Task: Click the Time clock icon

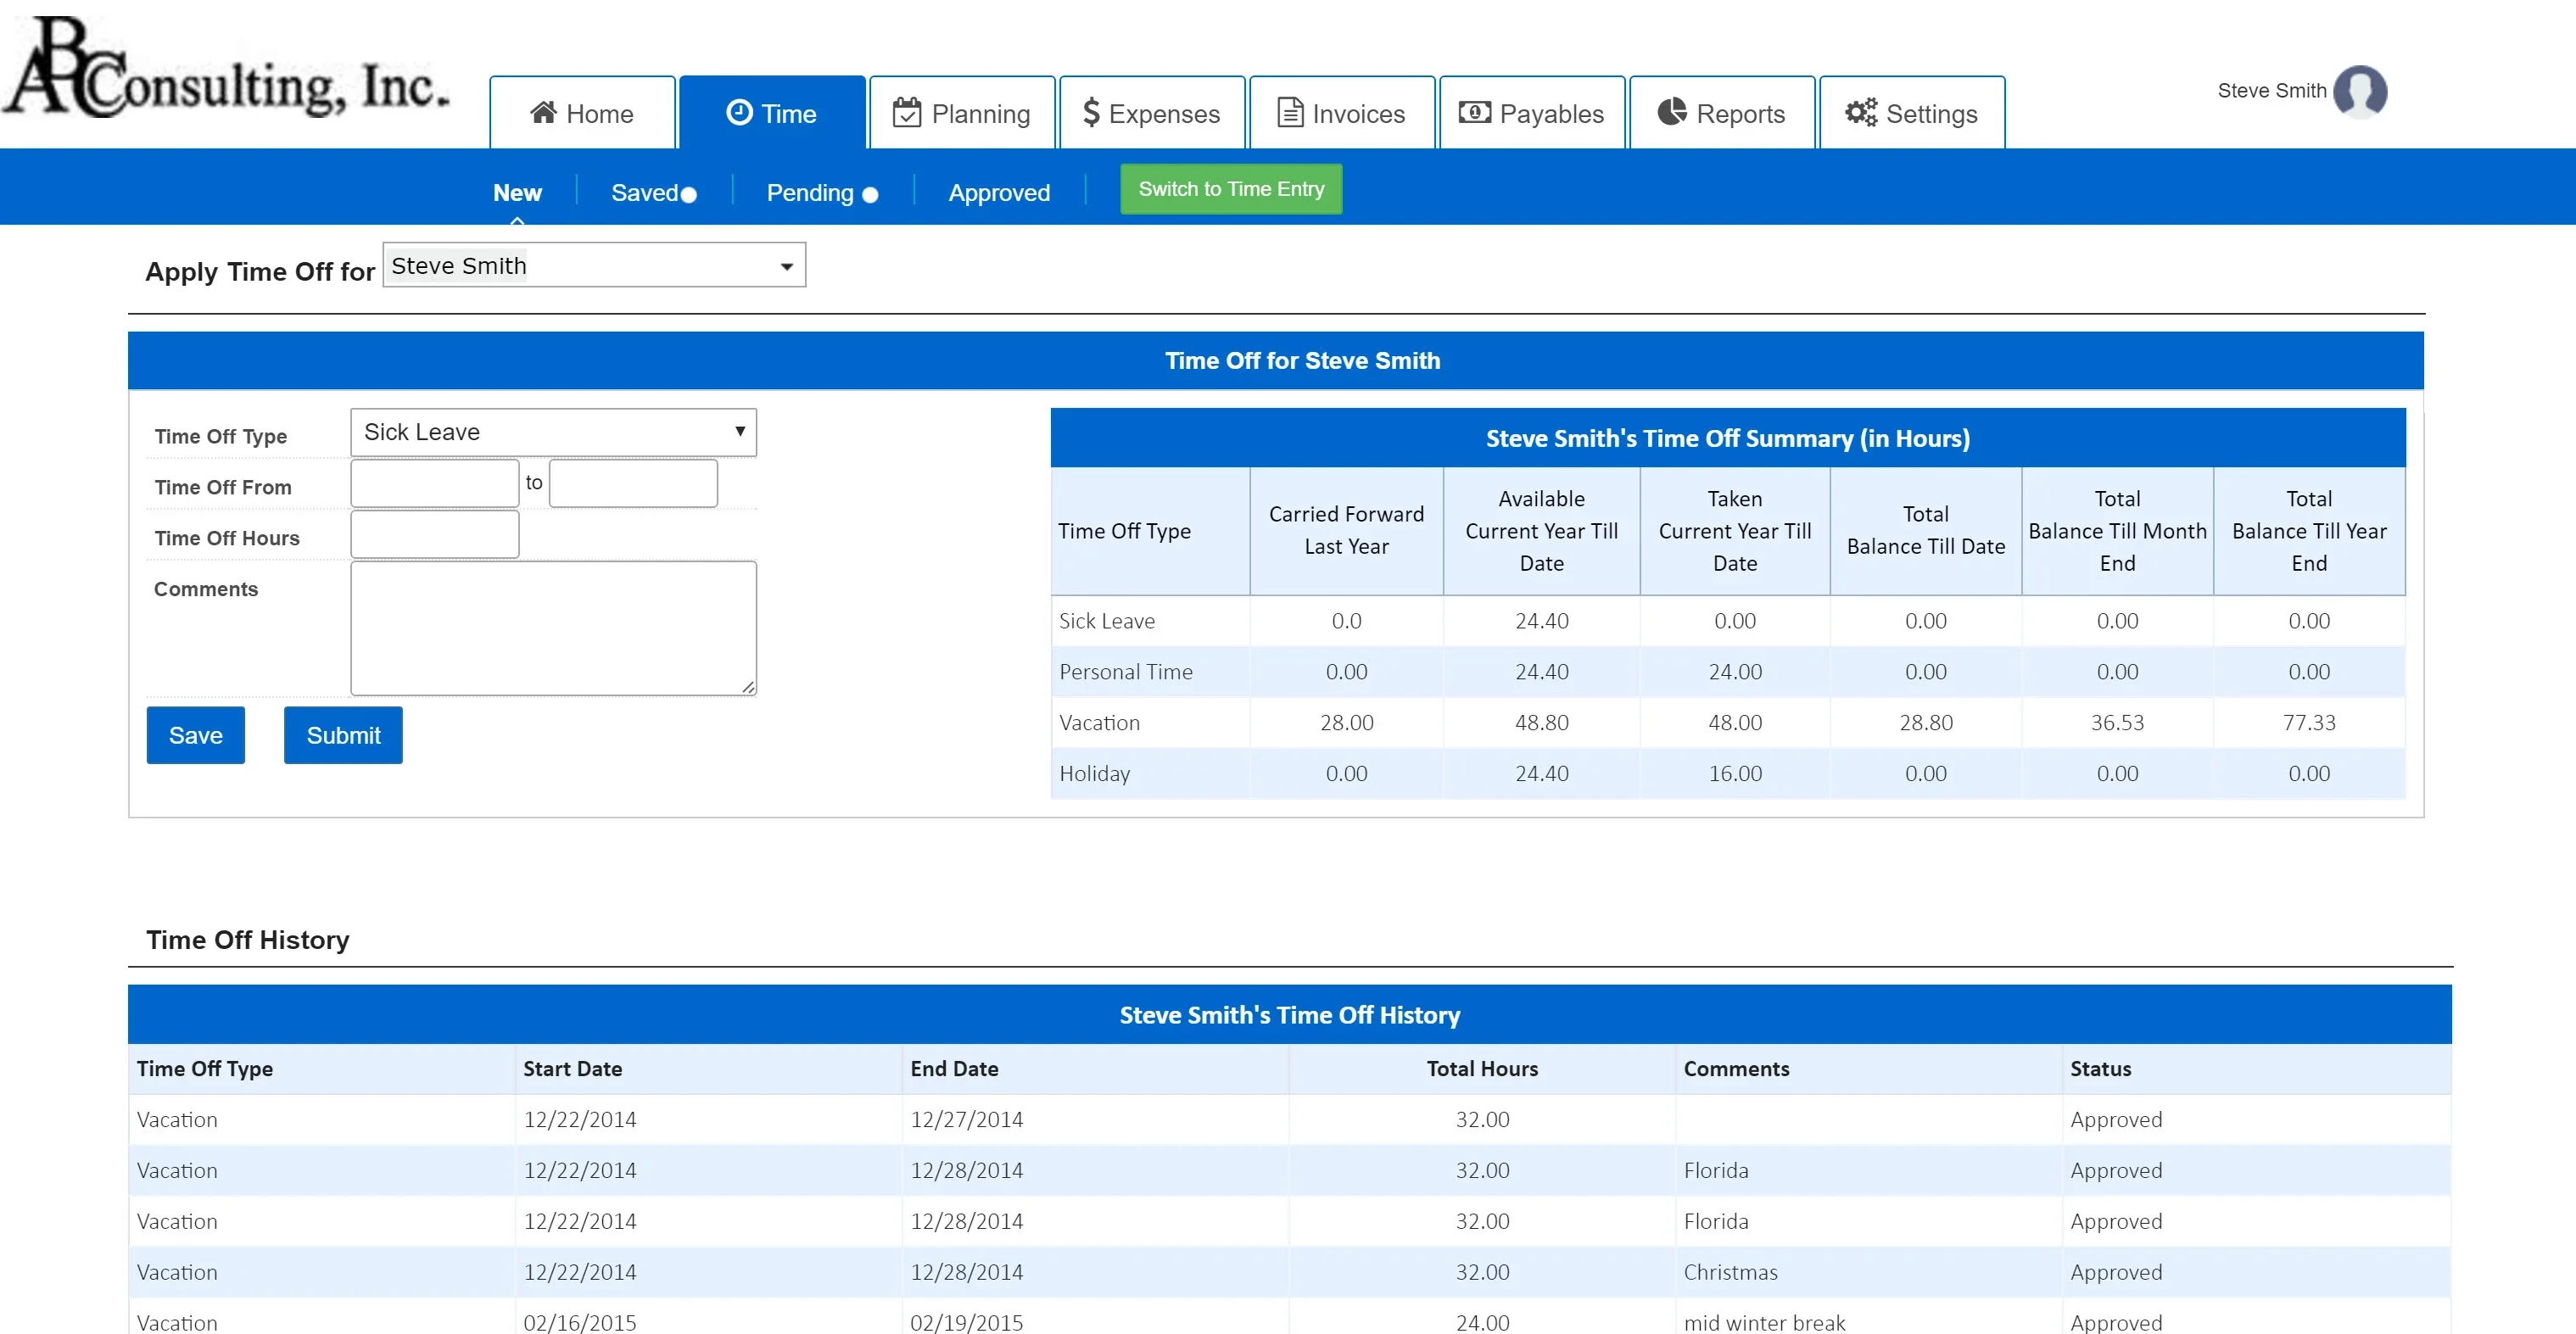Action: 739,113
